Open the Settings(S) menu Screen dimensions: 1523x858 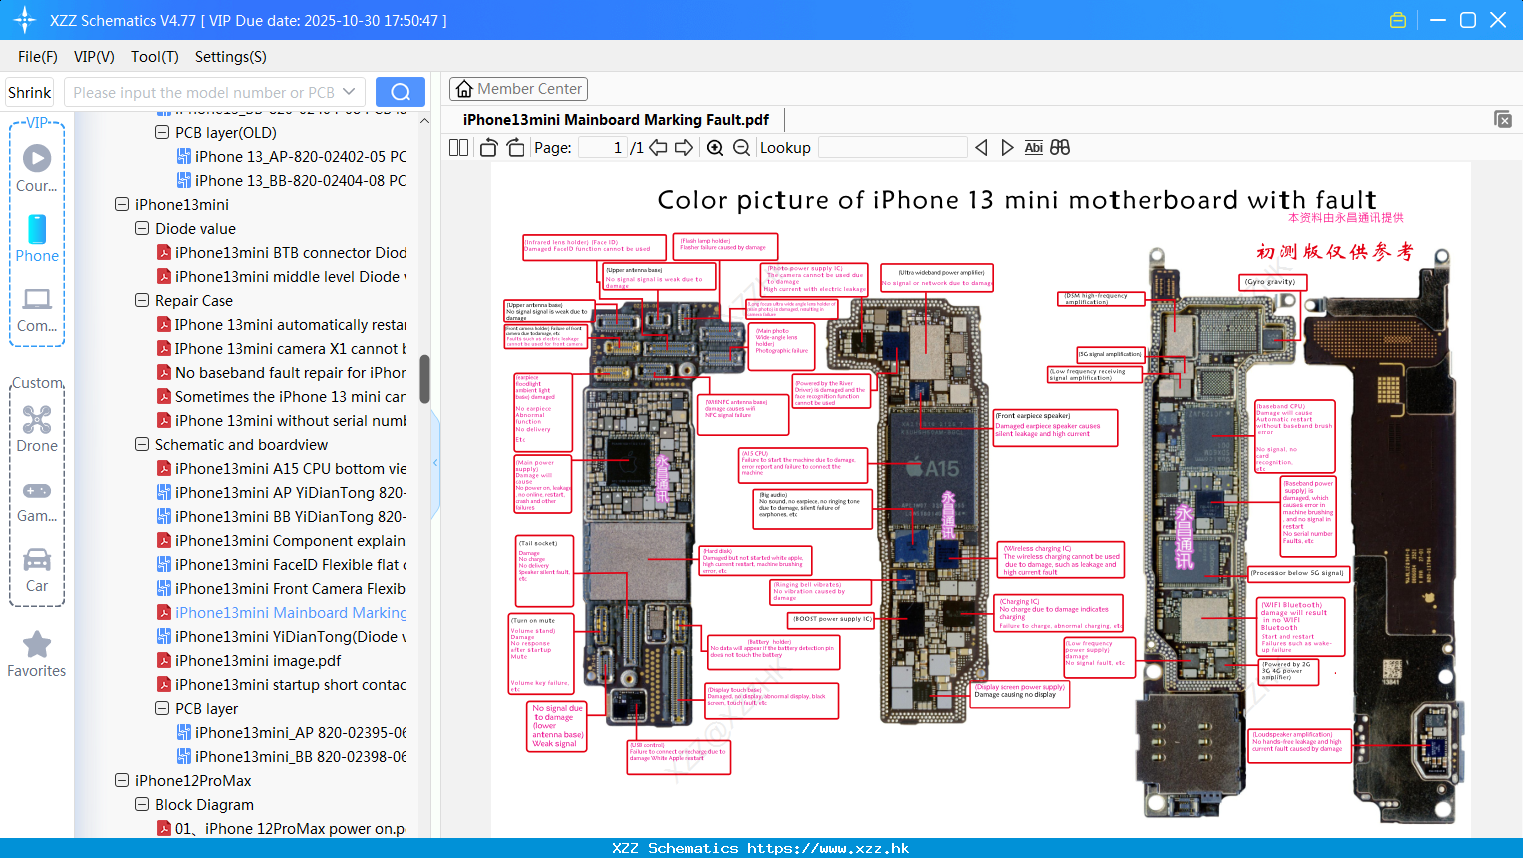231,57
